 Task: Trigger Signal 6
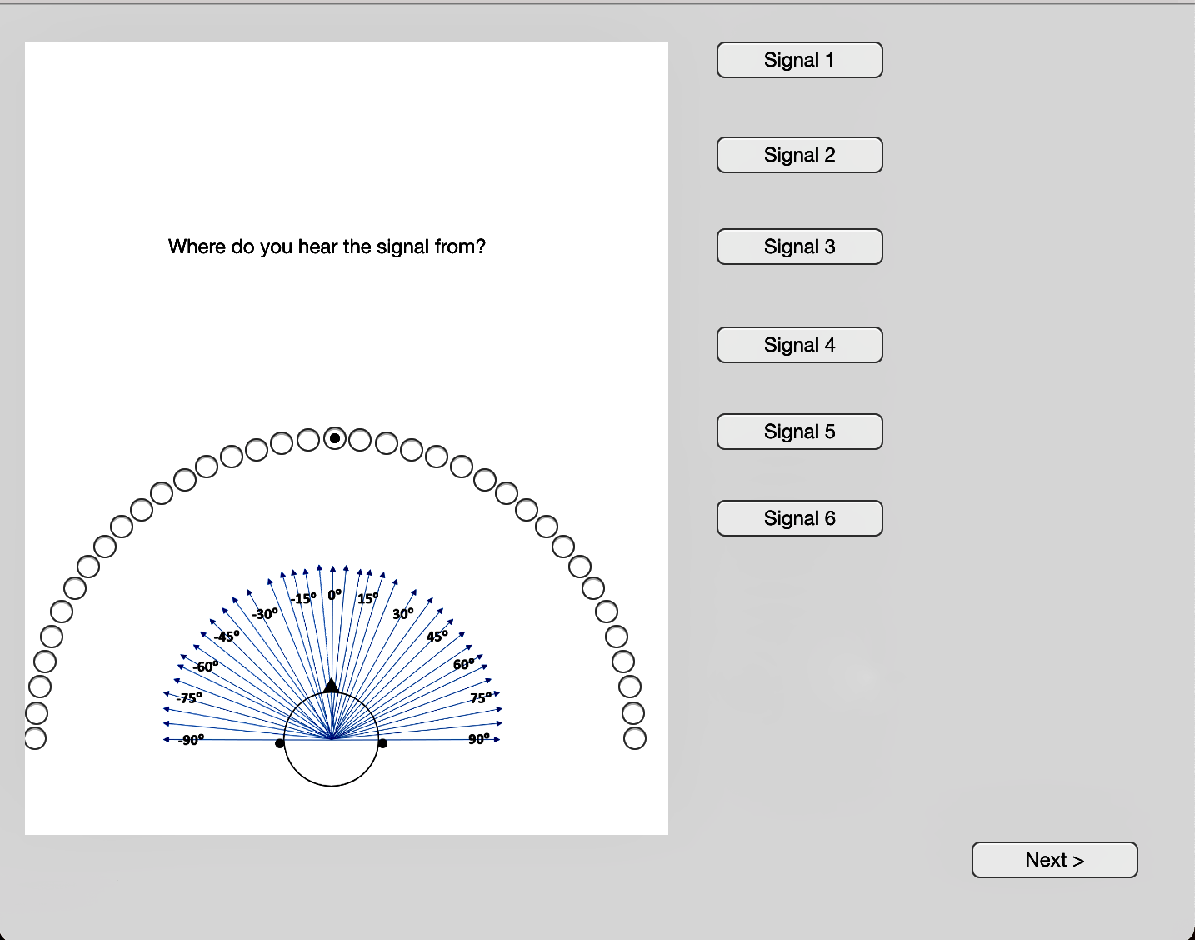[x=799, y=518]
